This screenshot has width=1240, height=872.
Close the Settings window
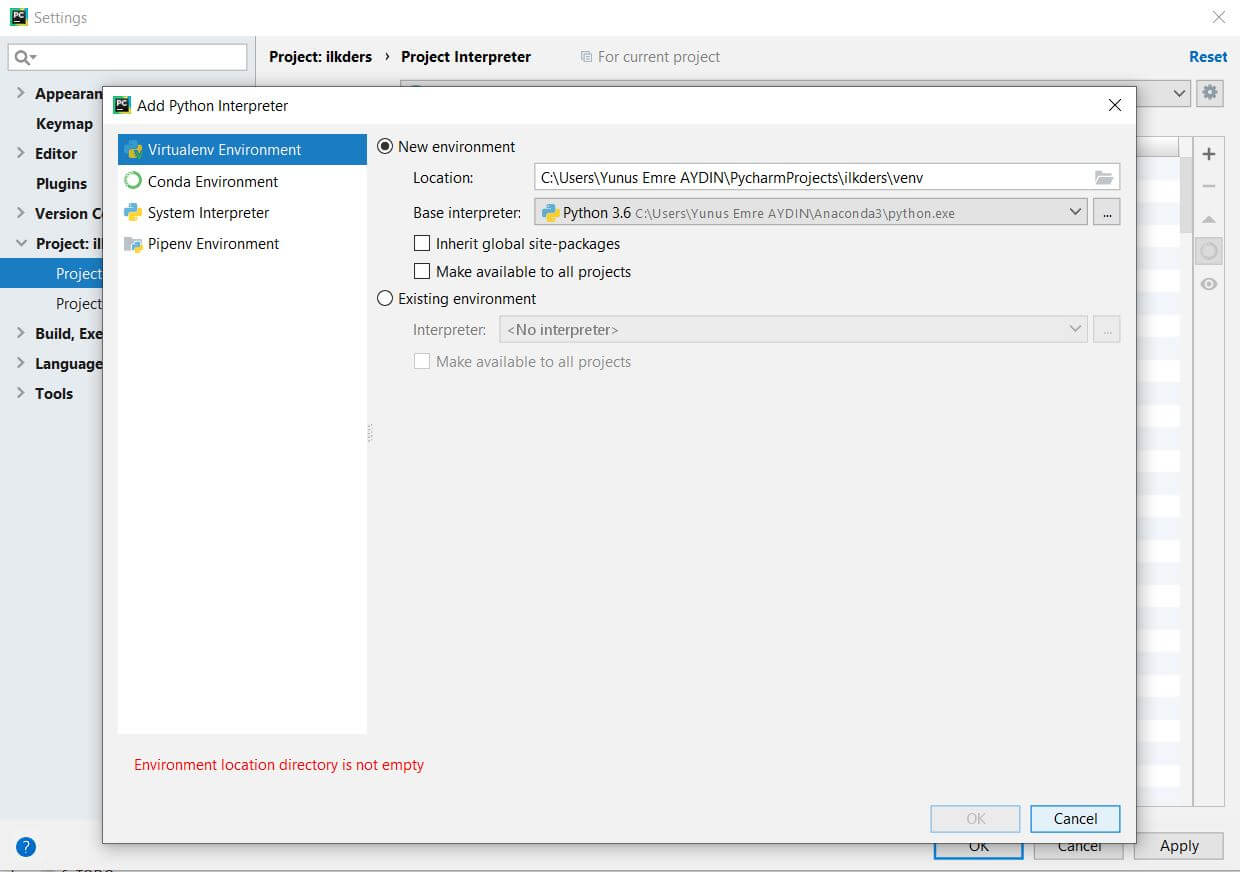tap(1219, 17)
